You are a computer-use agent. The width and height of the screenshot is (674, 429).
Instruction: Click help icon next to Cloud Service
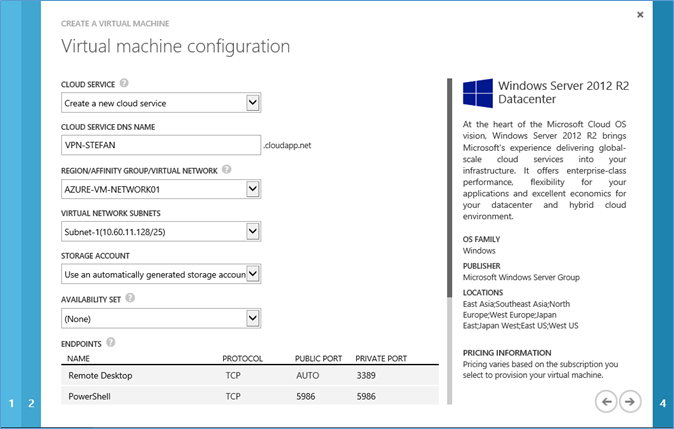pyautogui.click(x=124, y=83)
